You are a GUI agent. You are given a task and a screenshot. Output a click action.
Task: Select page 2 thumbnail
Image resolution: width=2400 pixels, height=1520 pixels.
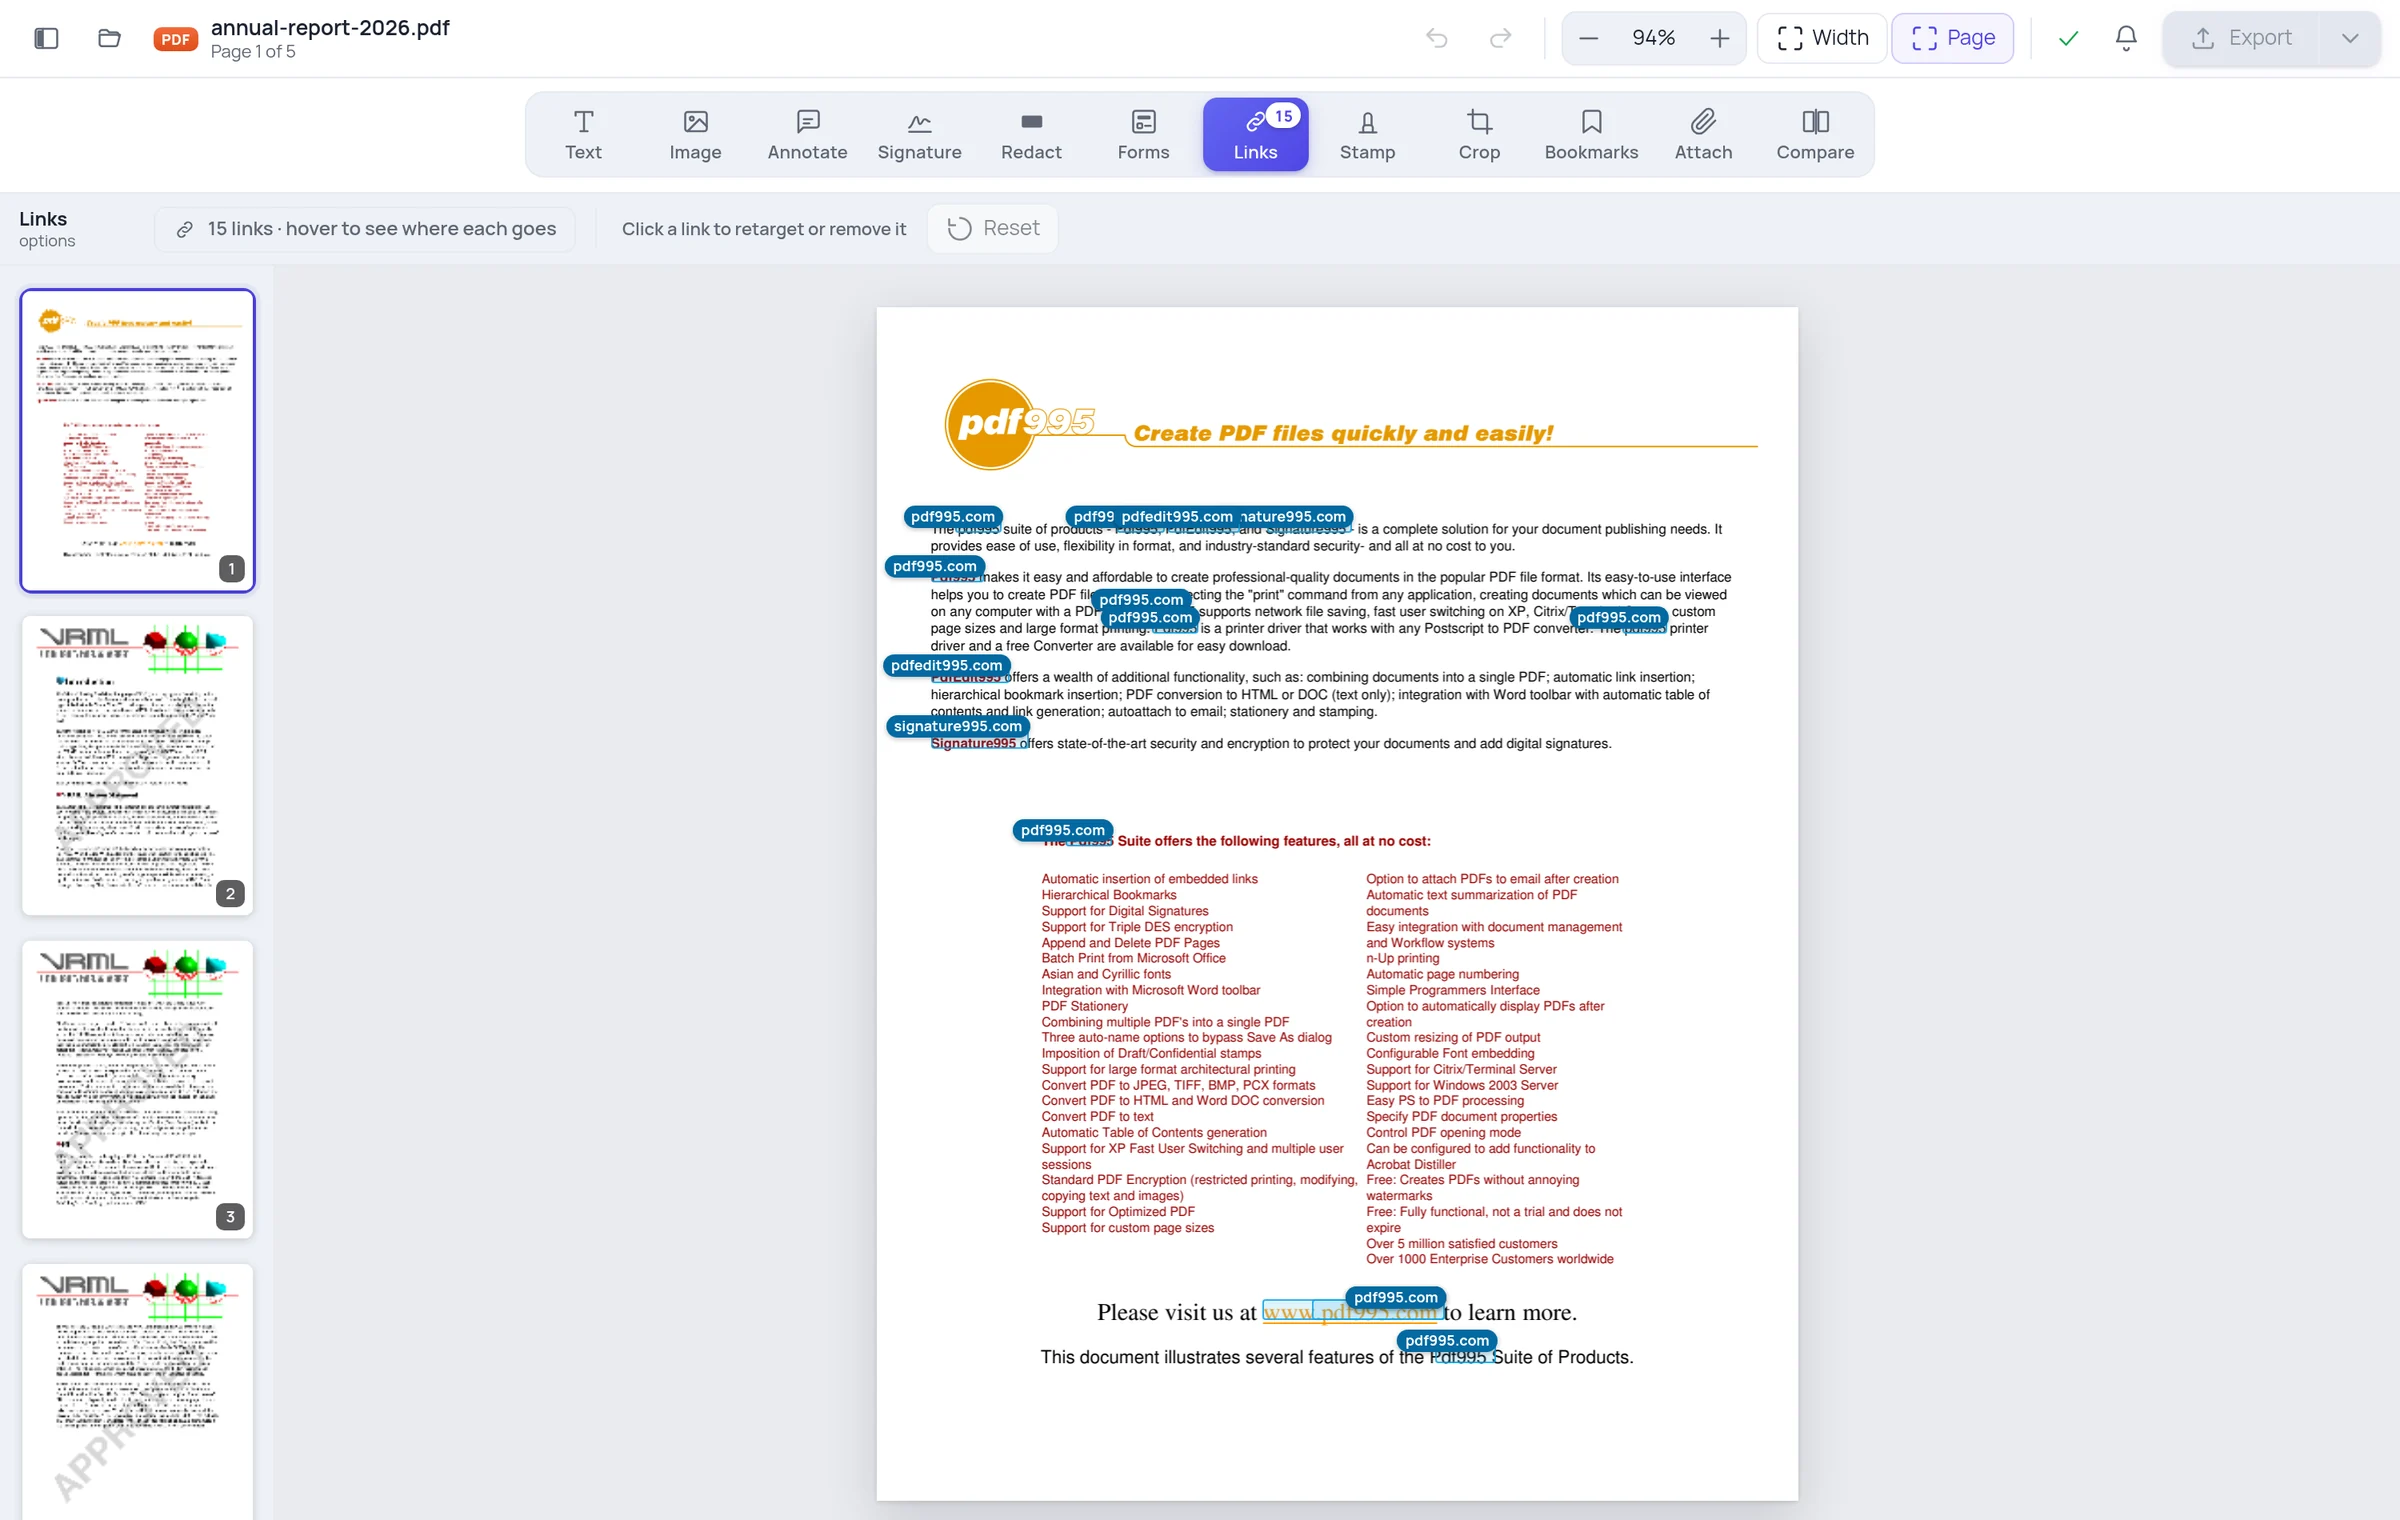[x=138, y=765]
